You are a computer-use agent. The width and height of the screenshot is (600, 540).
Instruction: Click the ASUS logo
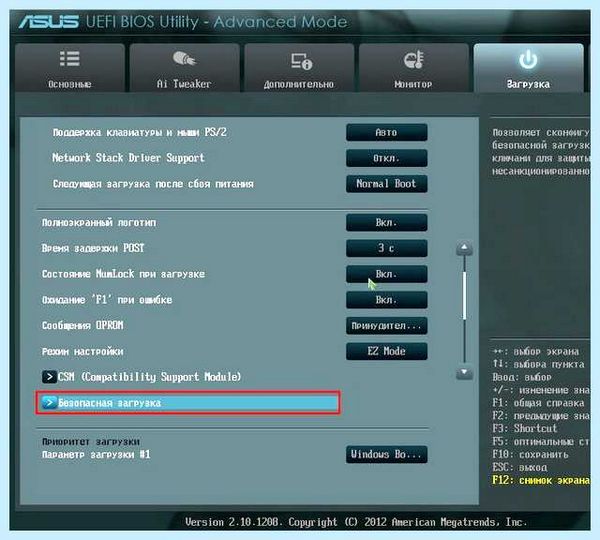pos(49,22)
